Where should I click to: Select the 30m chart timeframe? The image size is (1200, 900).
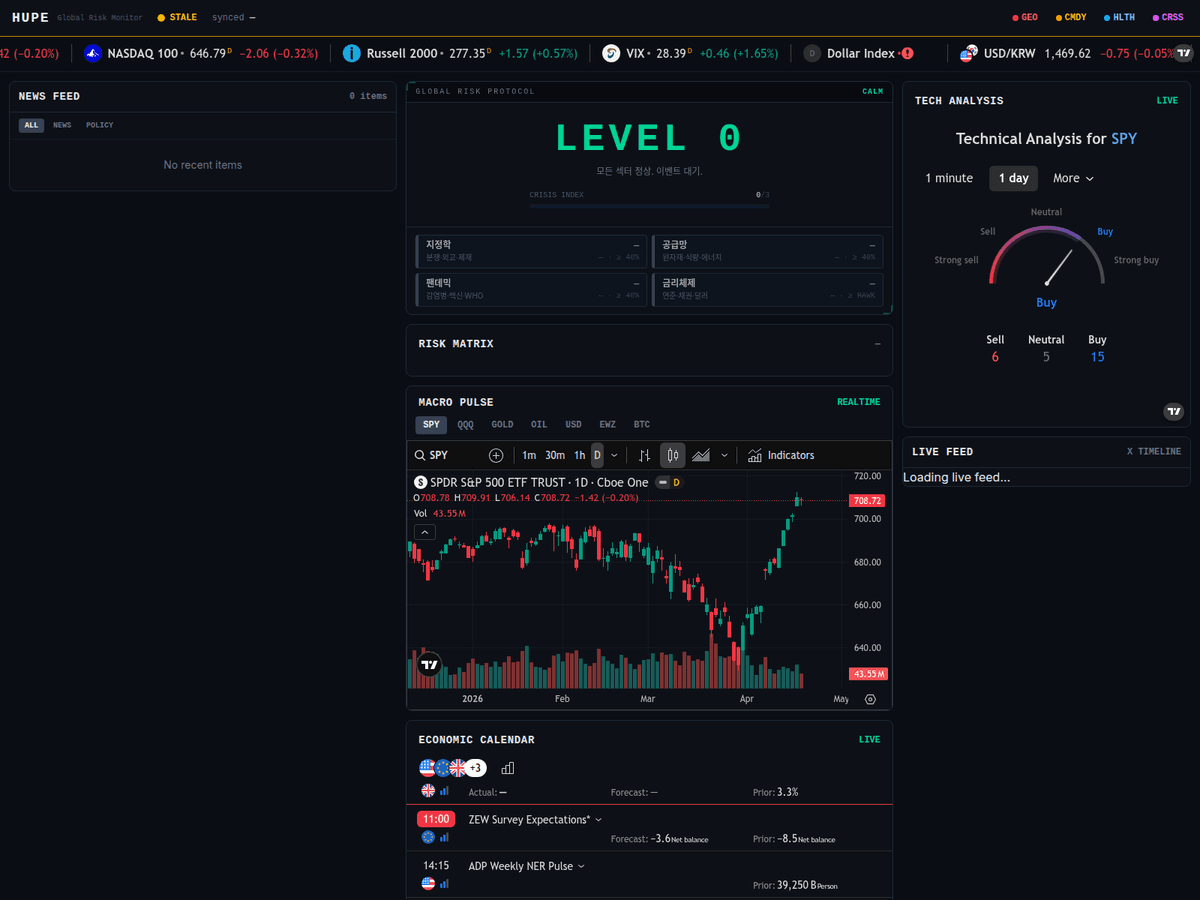(555, 455)
